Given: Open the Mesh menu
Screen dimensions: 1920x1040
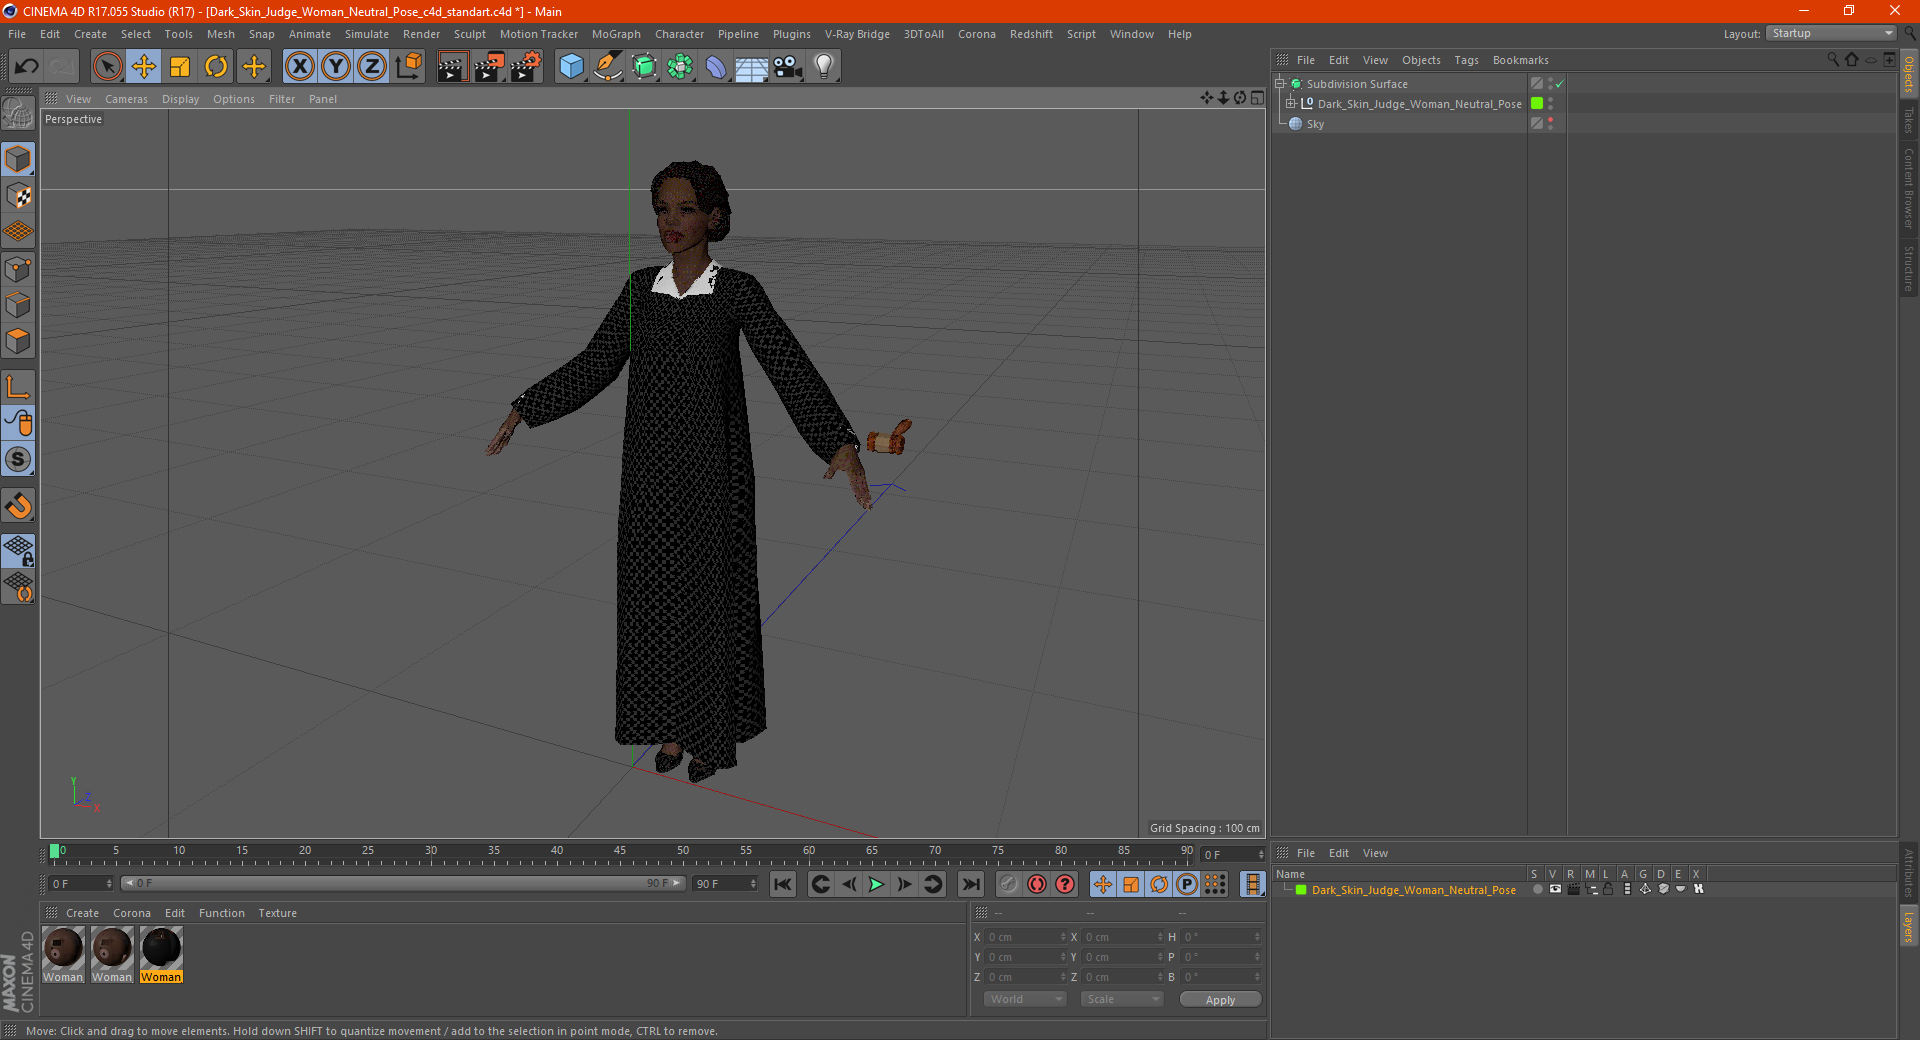Looking at the screenshot, I should coord(221,34).
